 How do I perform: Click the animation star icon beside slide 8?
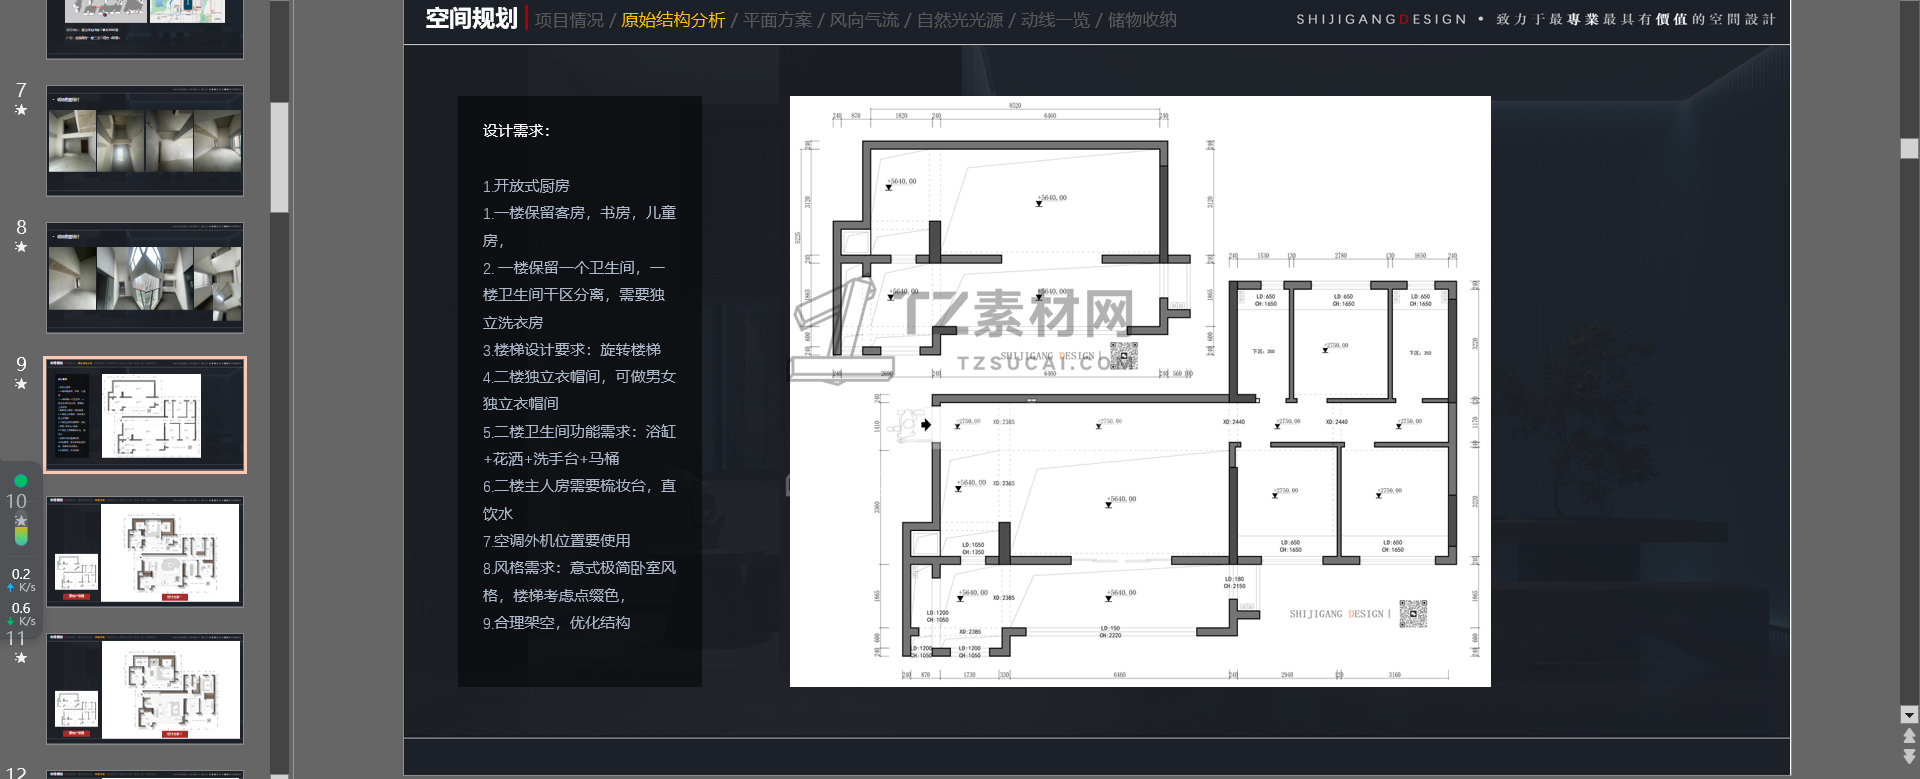tap(21, 247)
